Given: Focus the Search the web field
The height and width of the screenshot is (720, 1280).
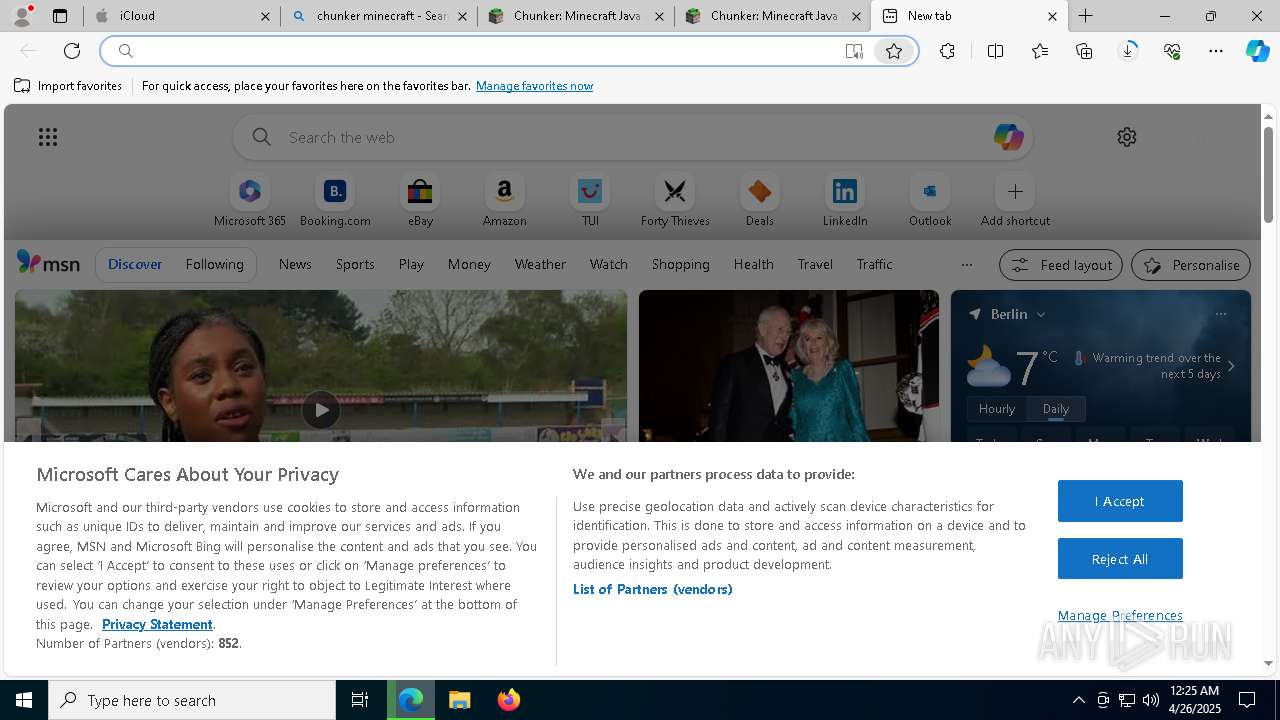Looking at the screenshot, I should (633, 137).
